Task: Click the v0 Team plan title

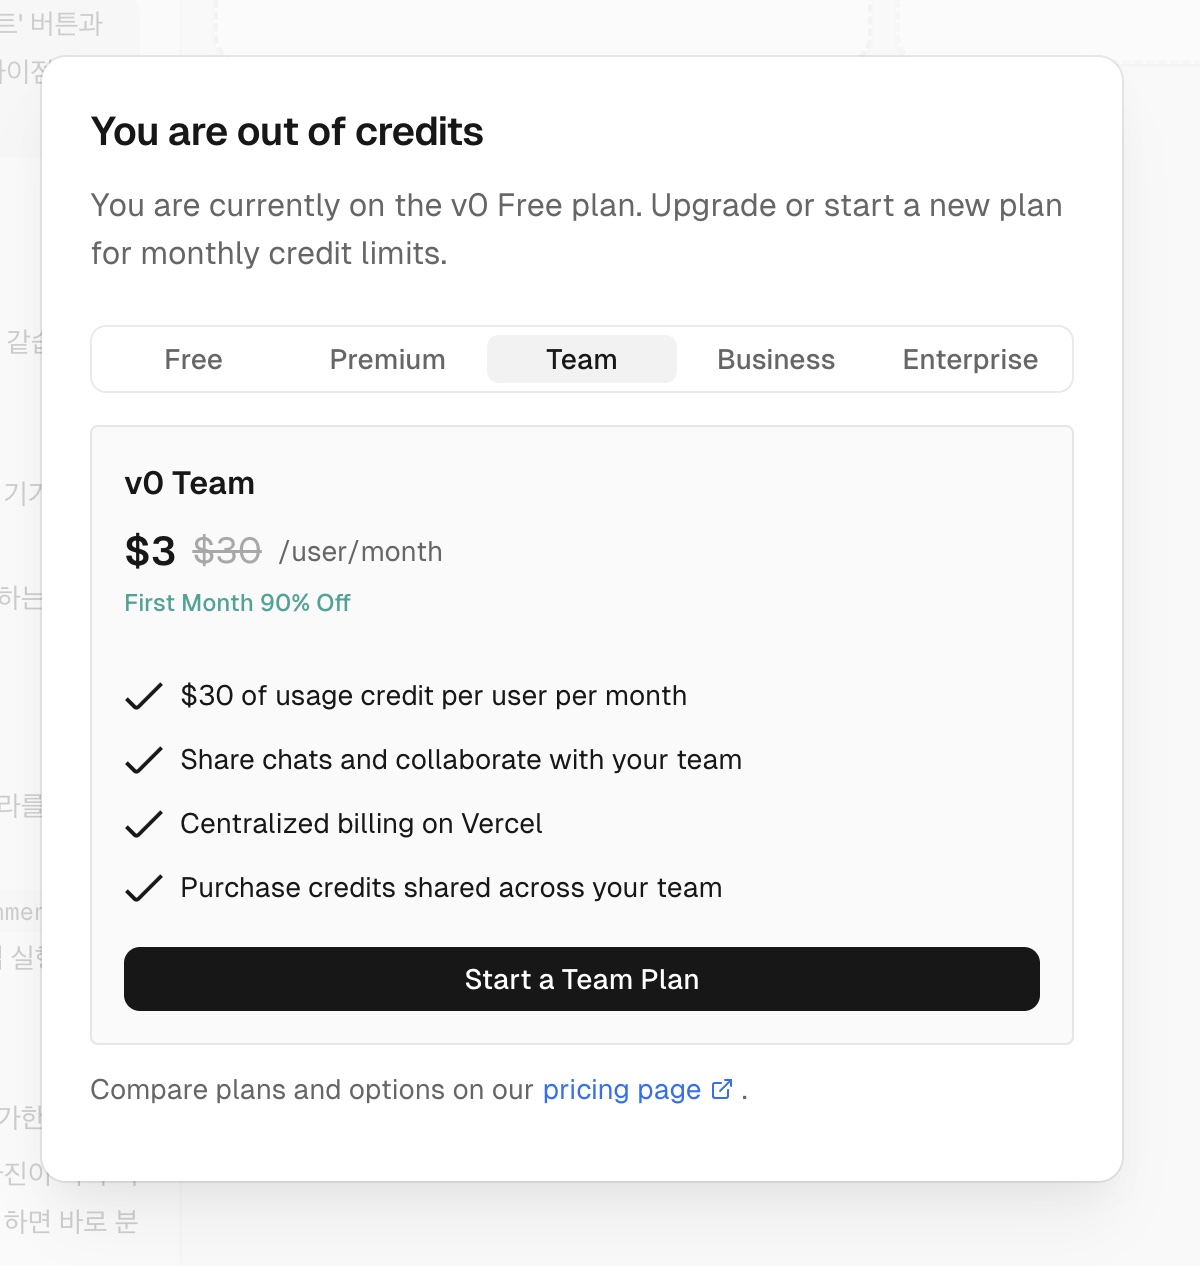Action: pos(189,484)
